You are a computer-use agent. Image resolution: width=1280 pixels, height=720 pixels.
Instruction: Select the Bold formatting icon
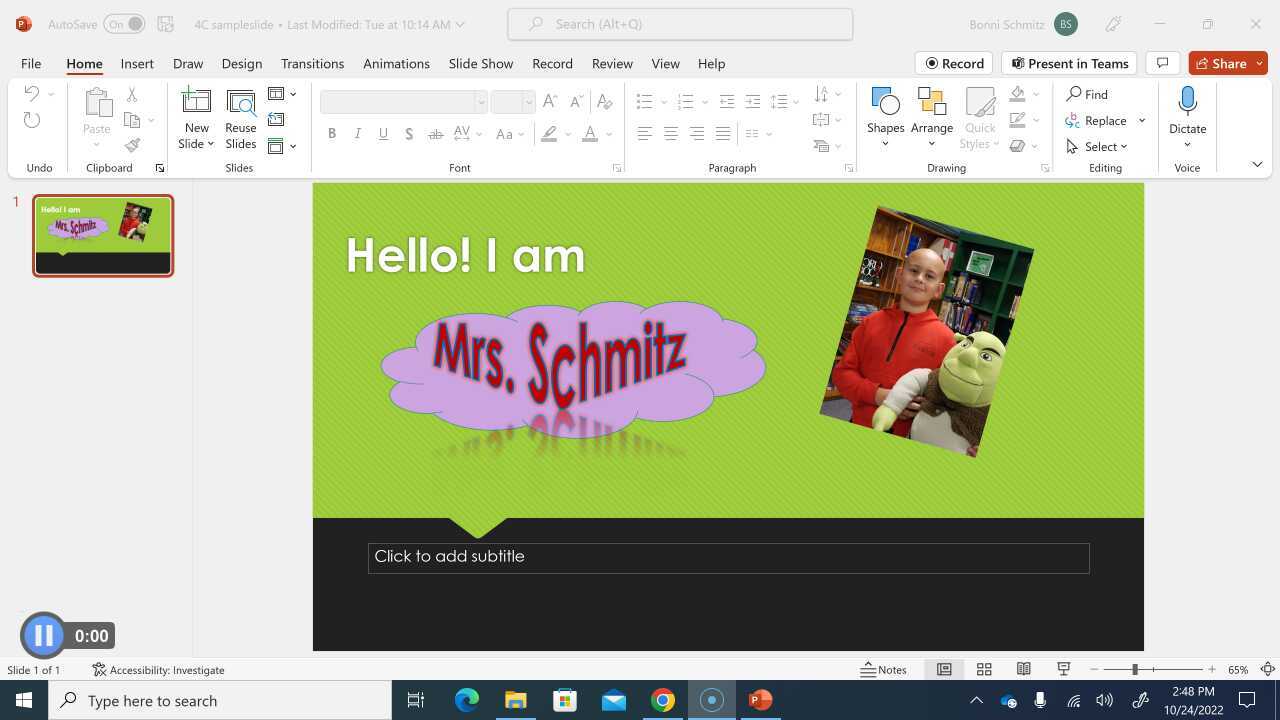coord(332,133)
